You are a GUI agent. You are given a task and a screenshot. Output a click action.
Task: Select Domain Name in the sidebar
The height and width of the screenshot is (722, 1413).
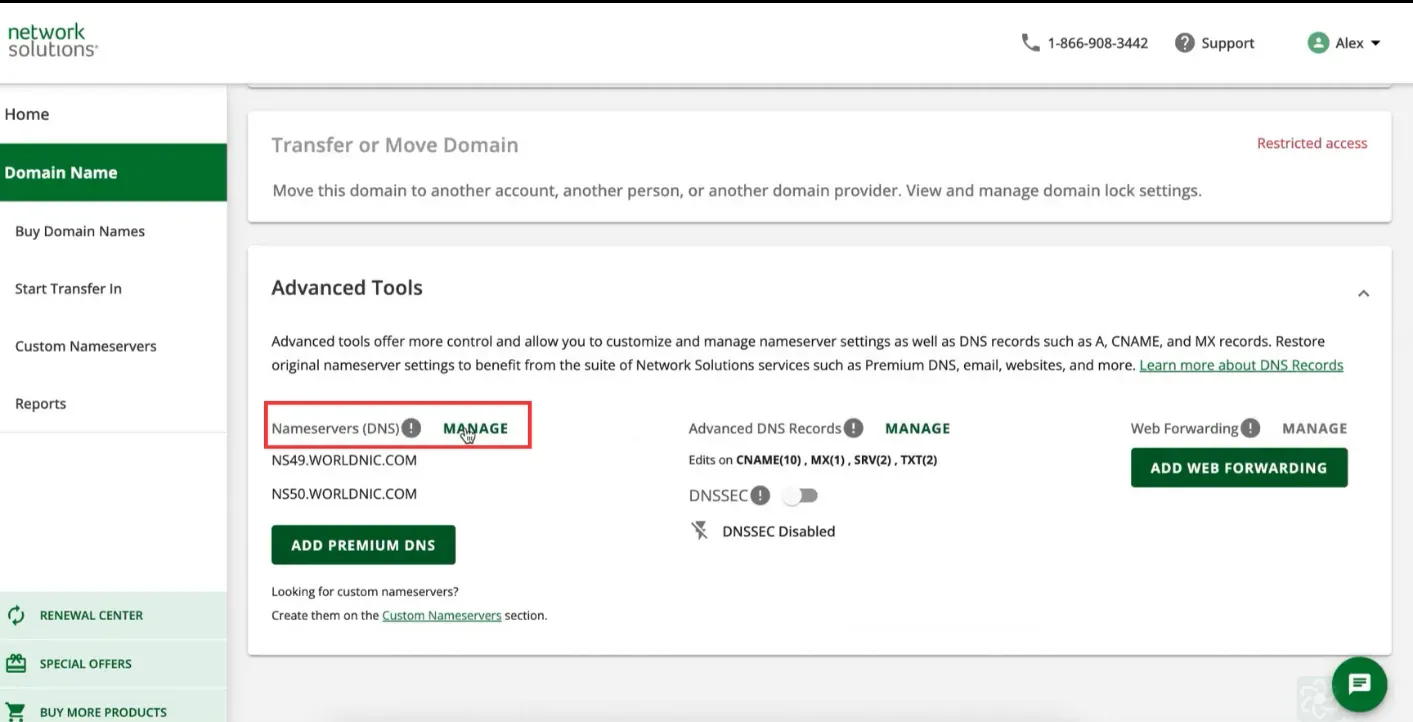(113, 172)
